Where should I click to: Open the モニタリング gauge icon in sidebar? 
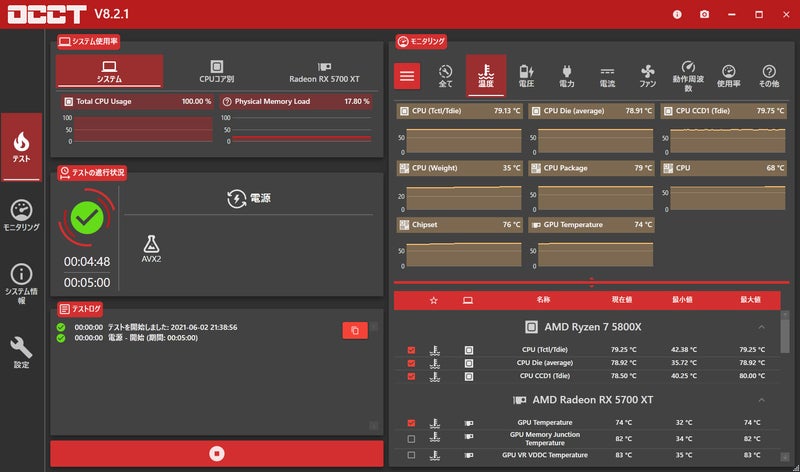[x=21, y=215]
